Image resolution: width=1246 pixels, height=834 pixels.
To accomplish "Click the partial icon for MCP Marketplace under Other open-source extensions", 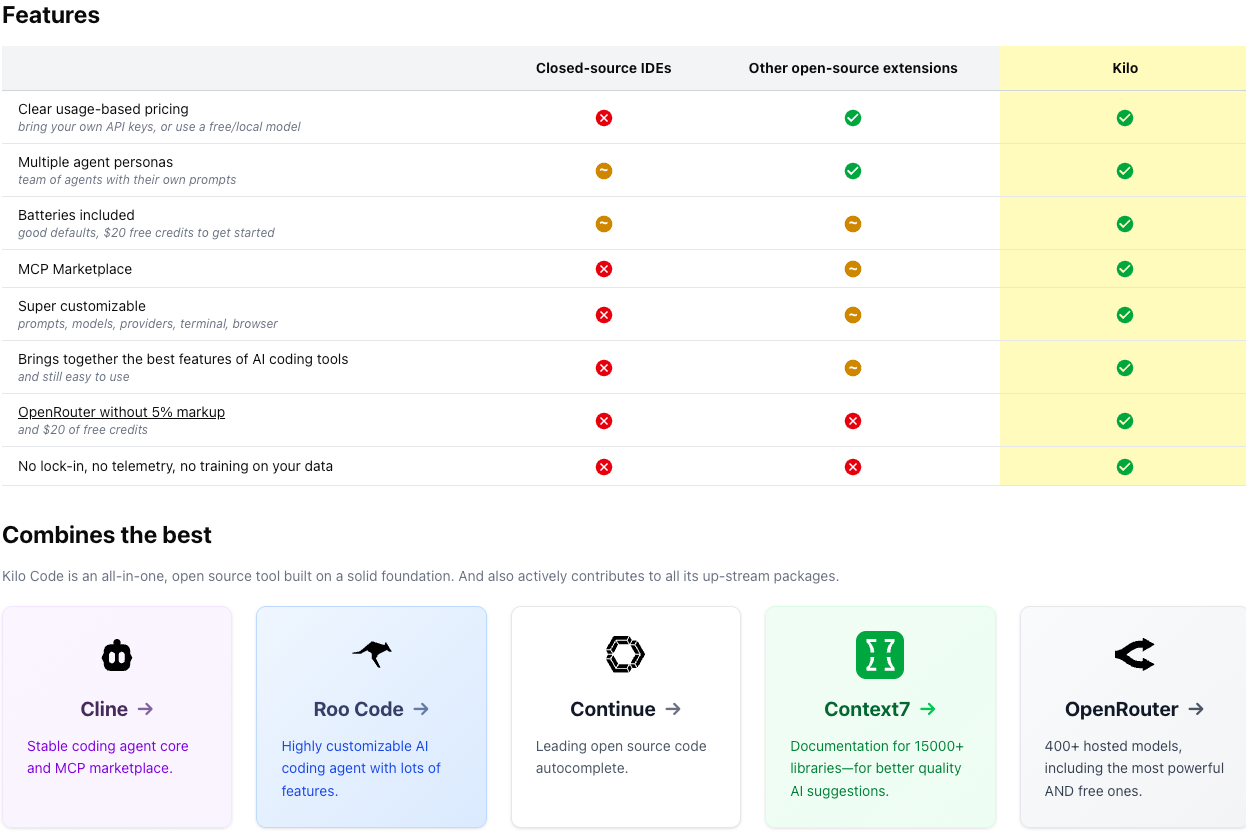I will (x=853, y=269).
